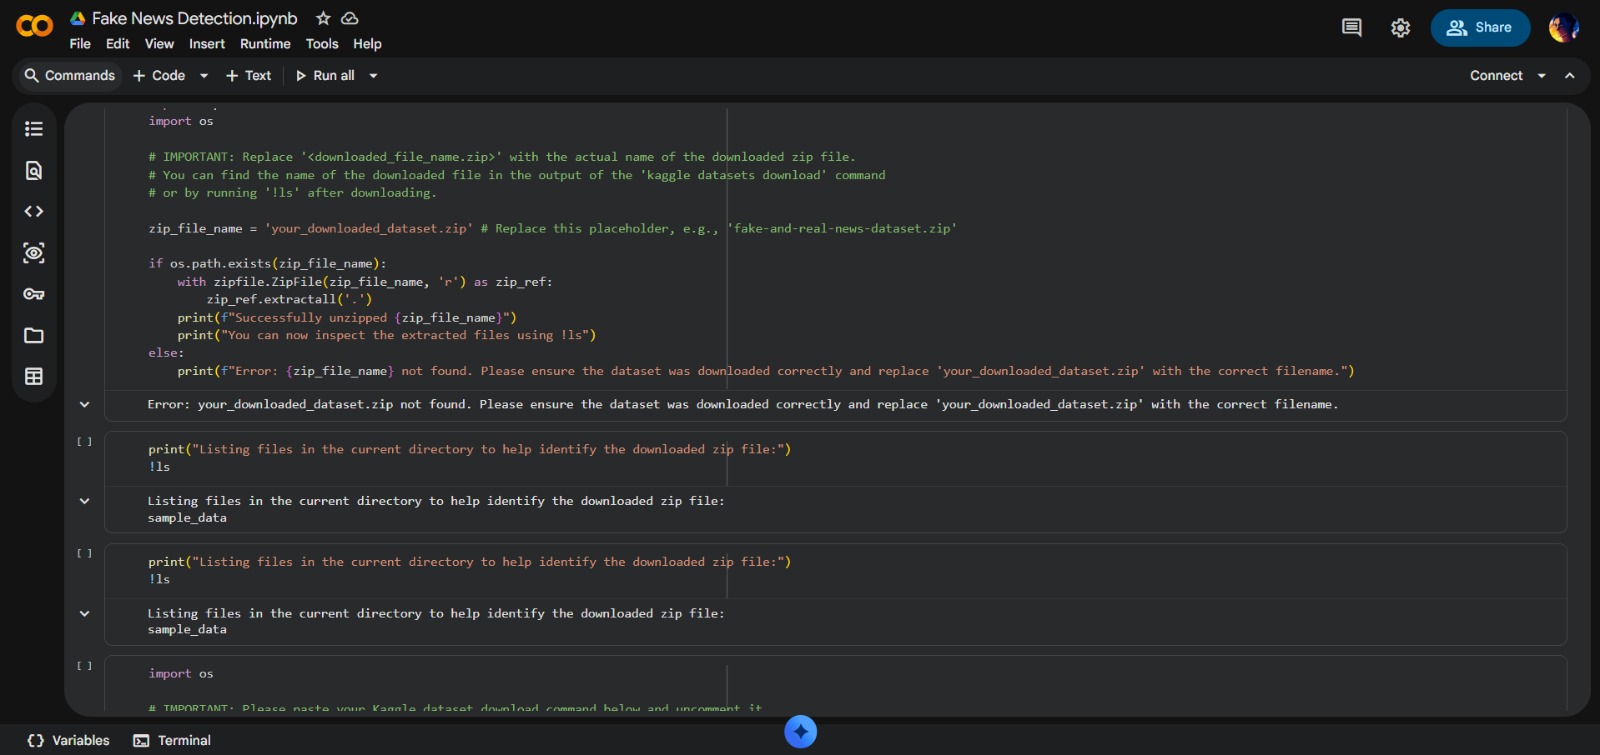Open the Table of contents sidebar icon
1600x755 pixels.
(34, 129)
